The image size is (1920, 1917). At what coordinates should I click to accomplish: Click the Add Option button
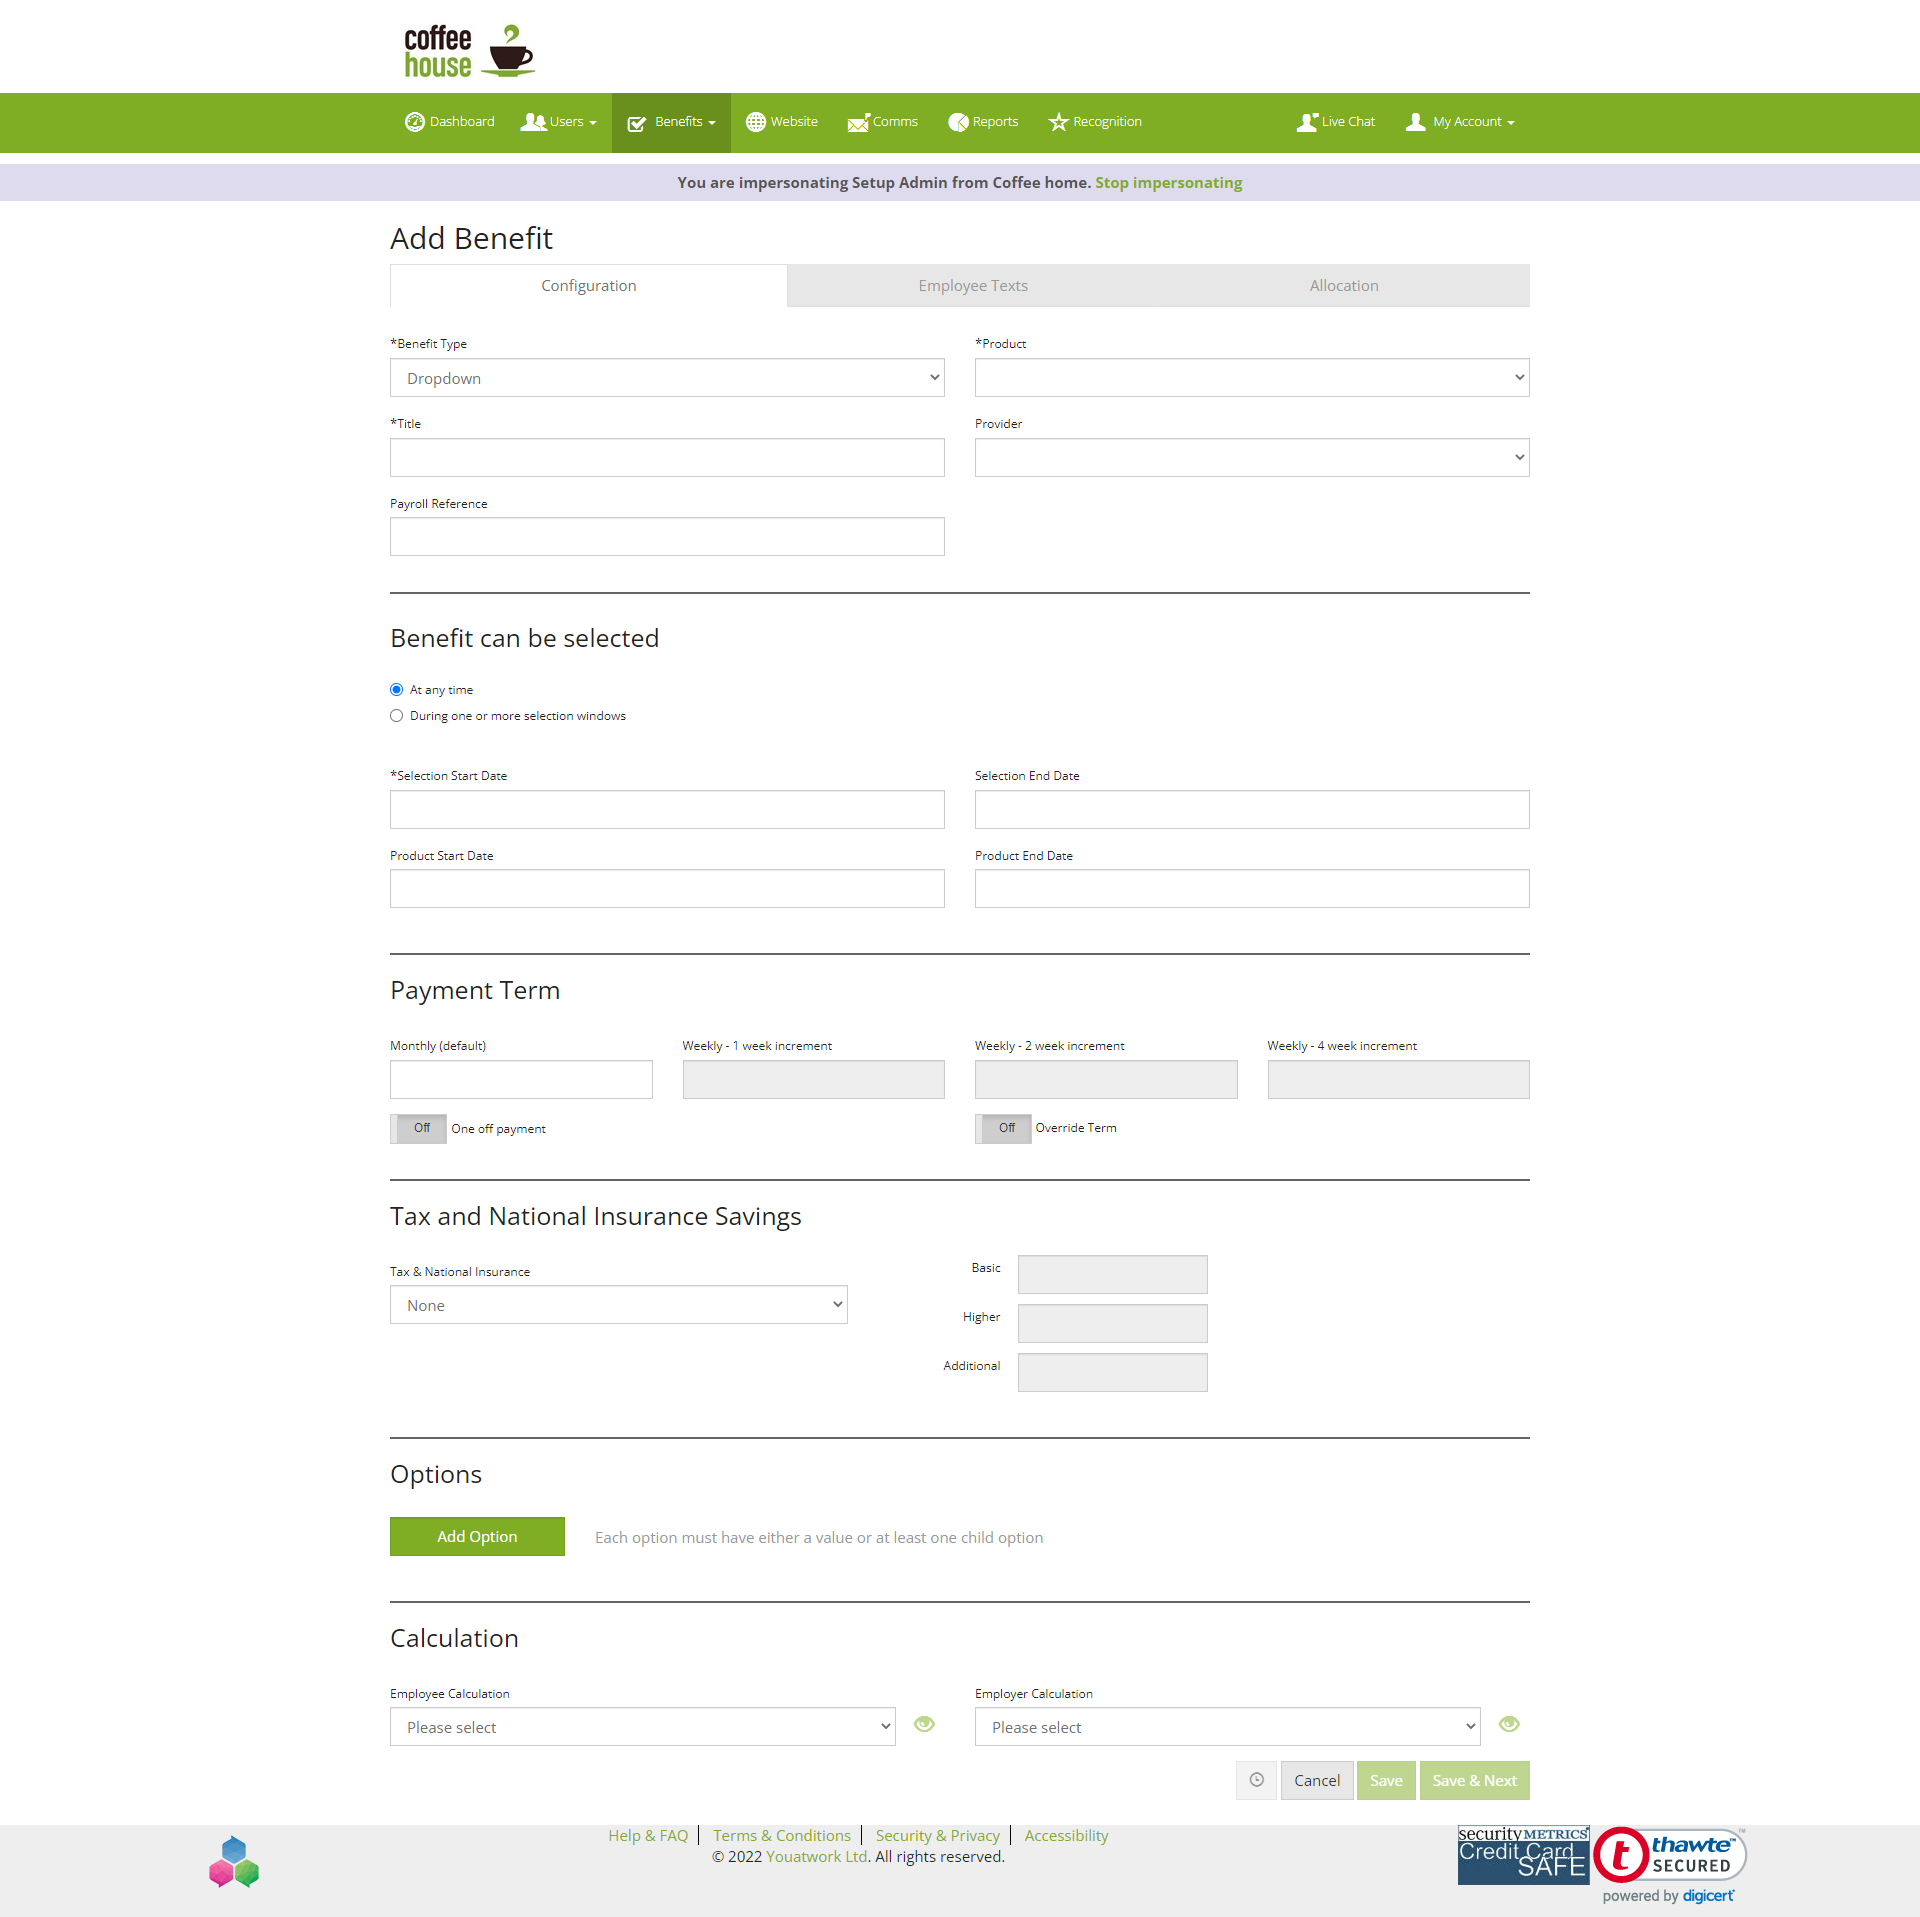(x=477, y=1537)
